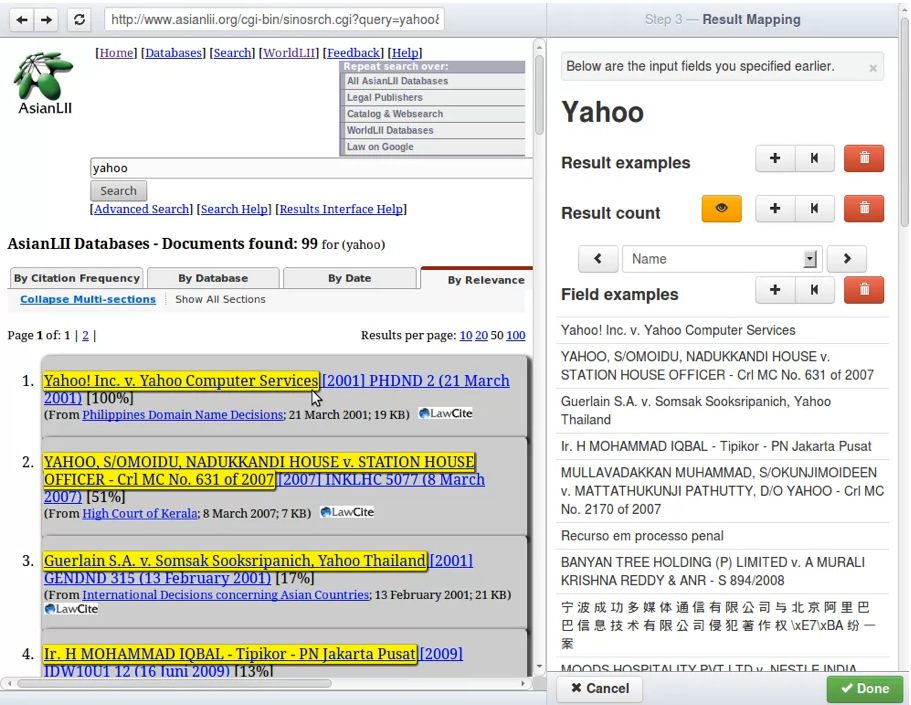The image size is (911, 705).
Task: Click the yahoo search query field
Action: 311,168
